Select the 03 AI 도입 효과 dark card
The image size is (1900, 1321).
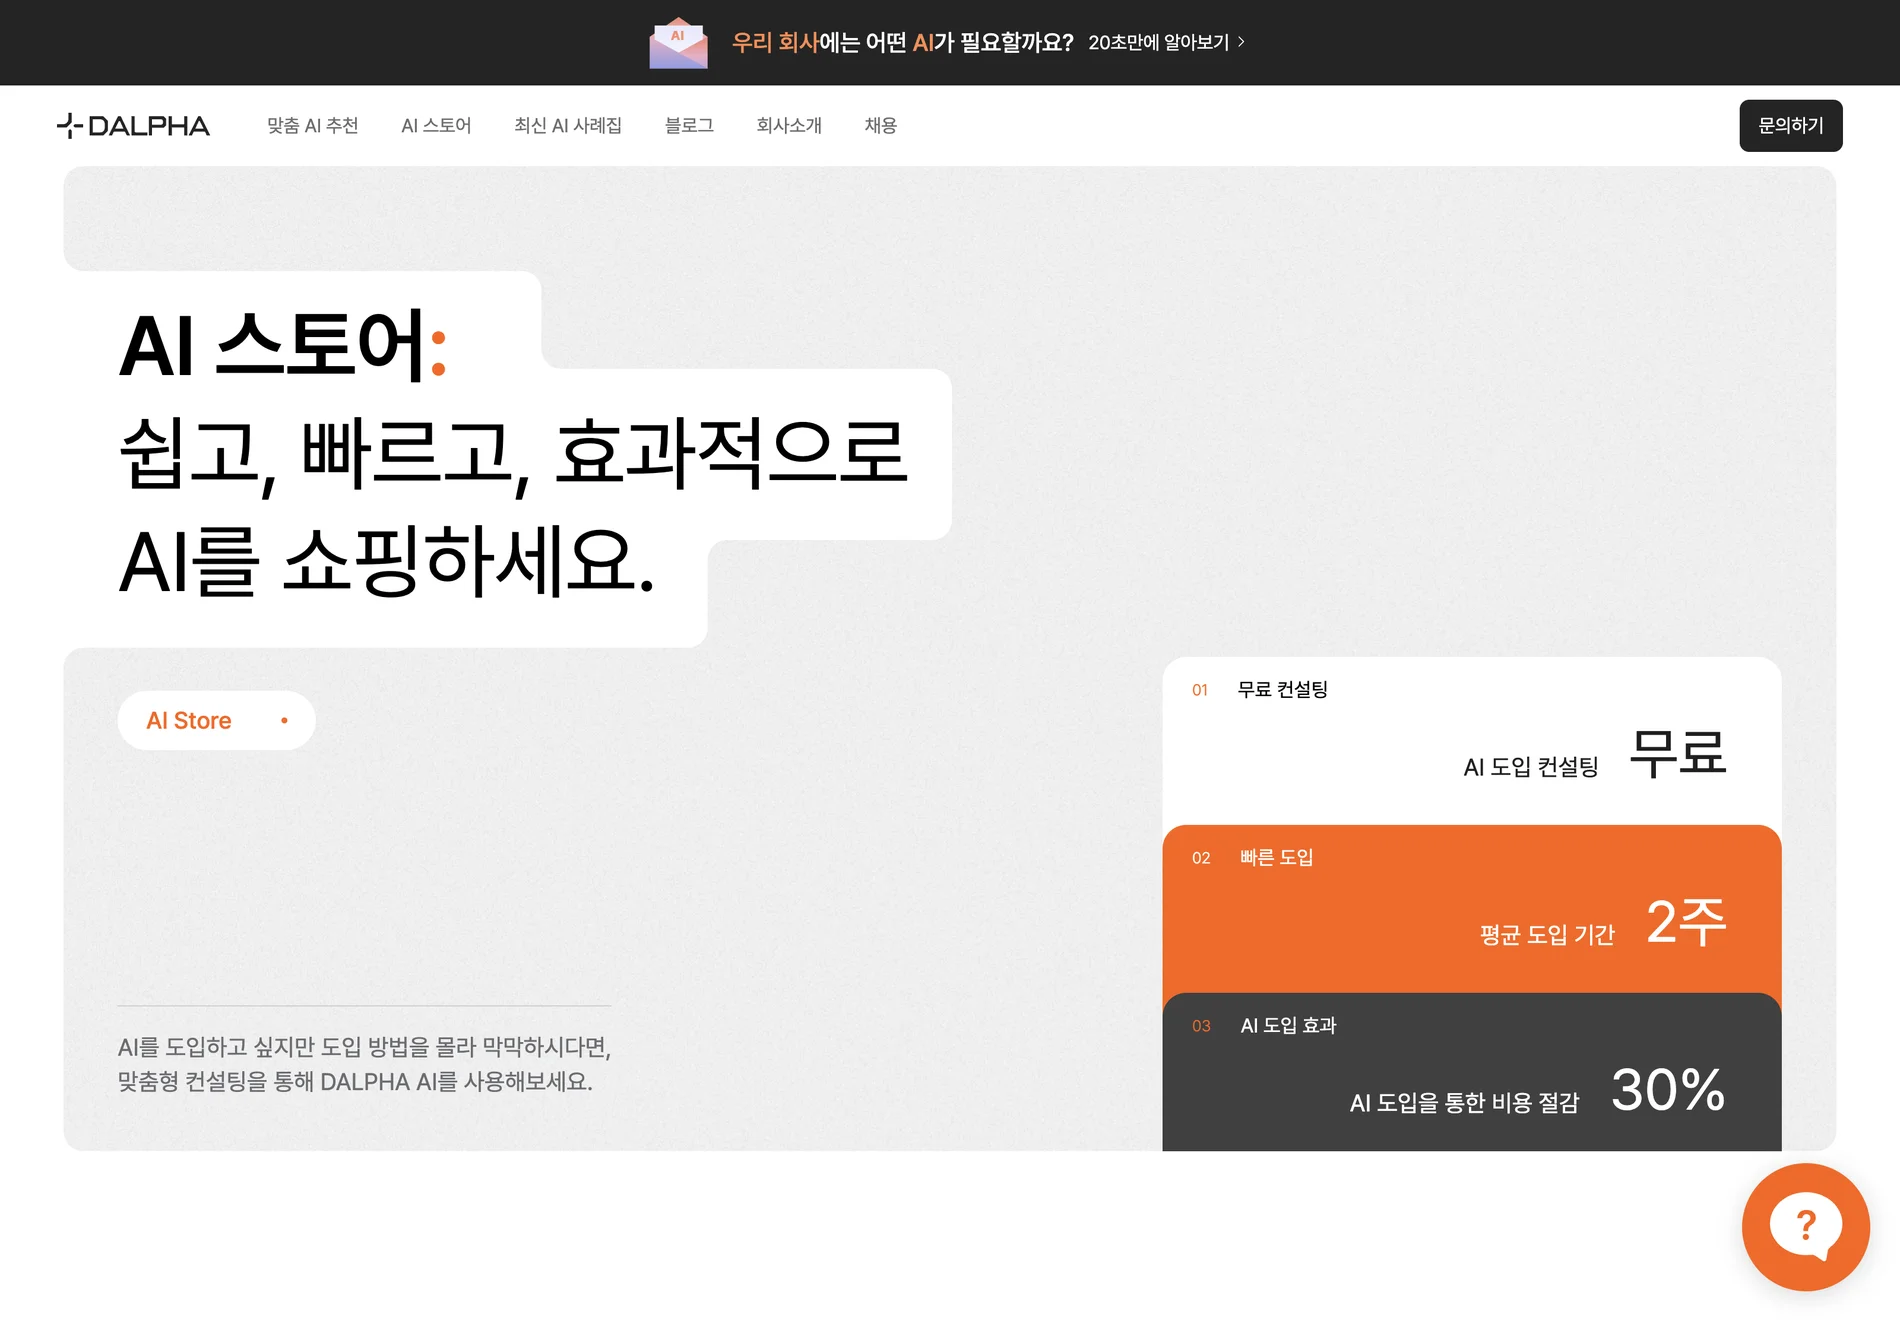1472,1072
